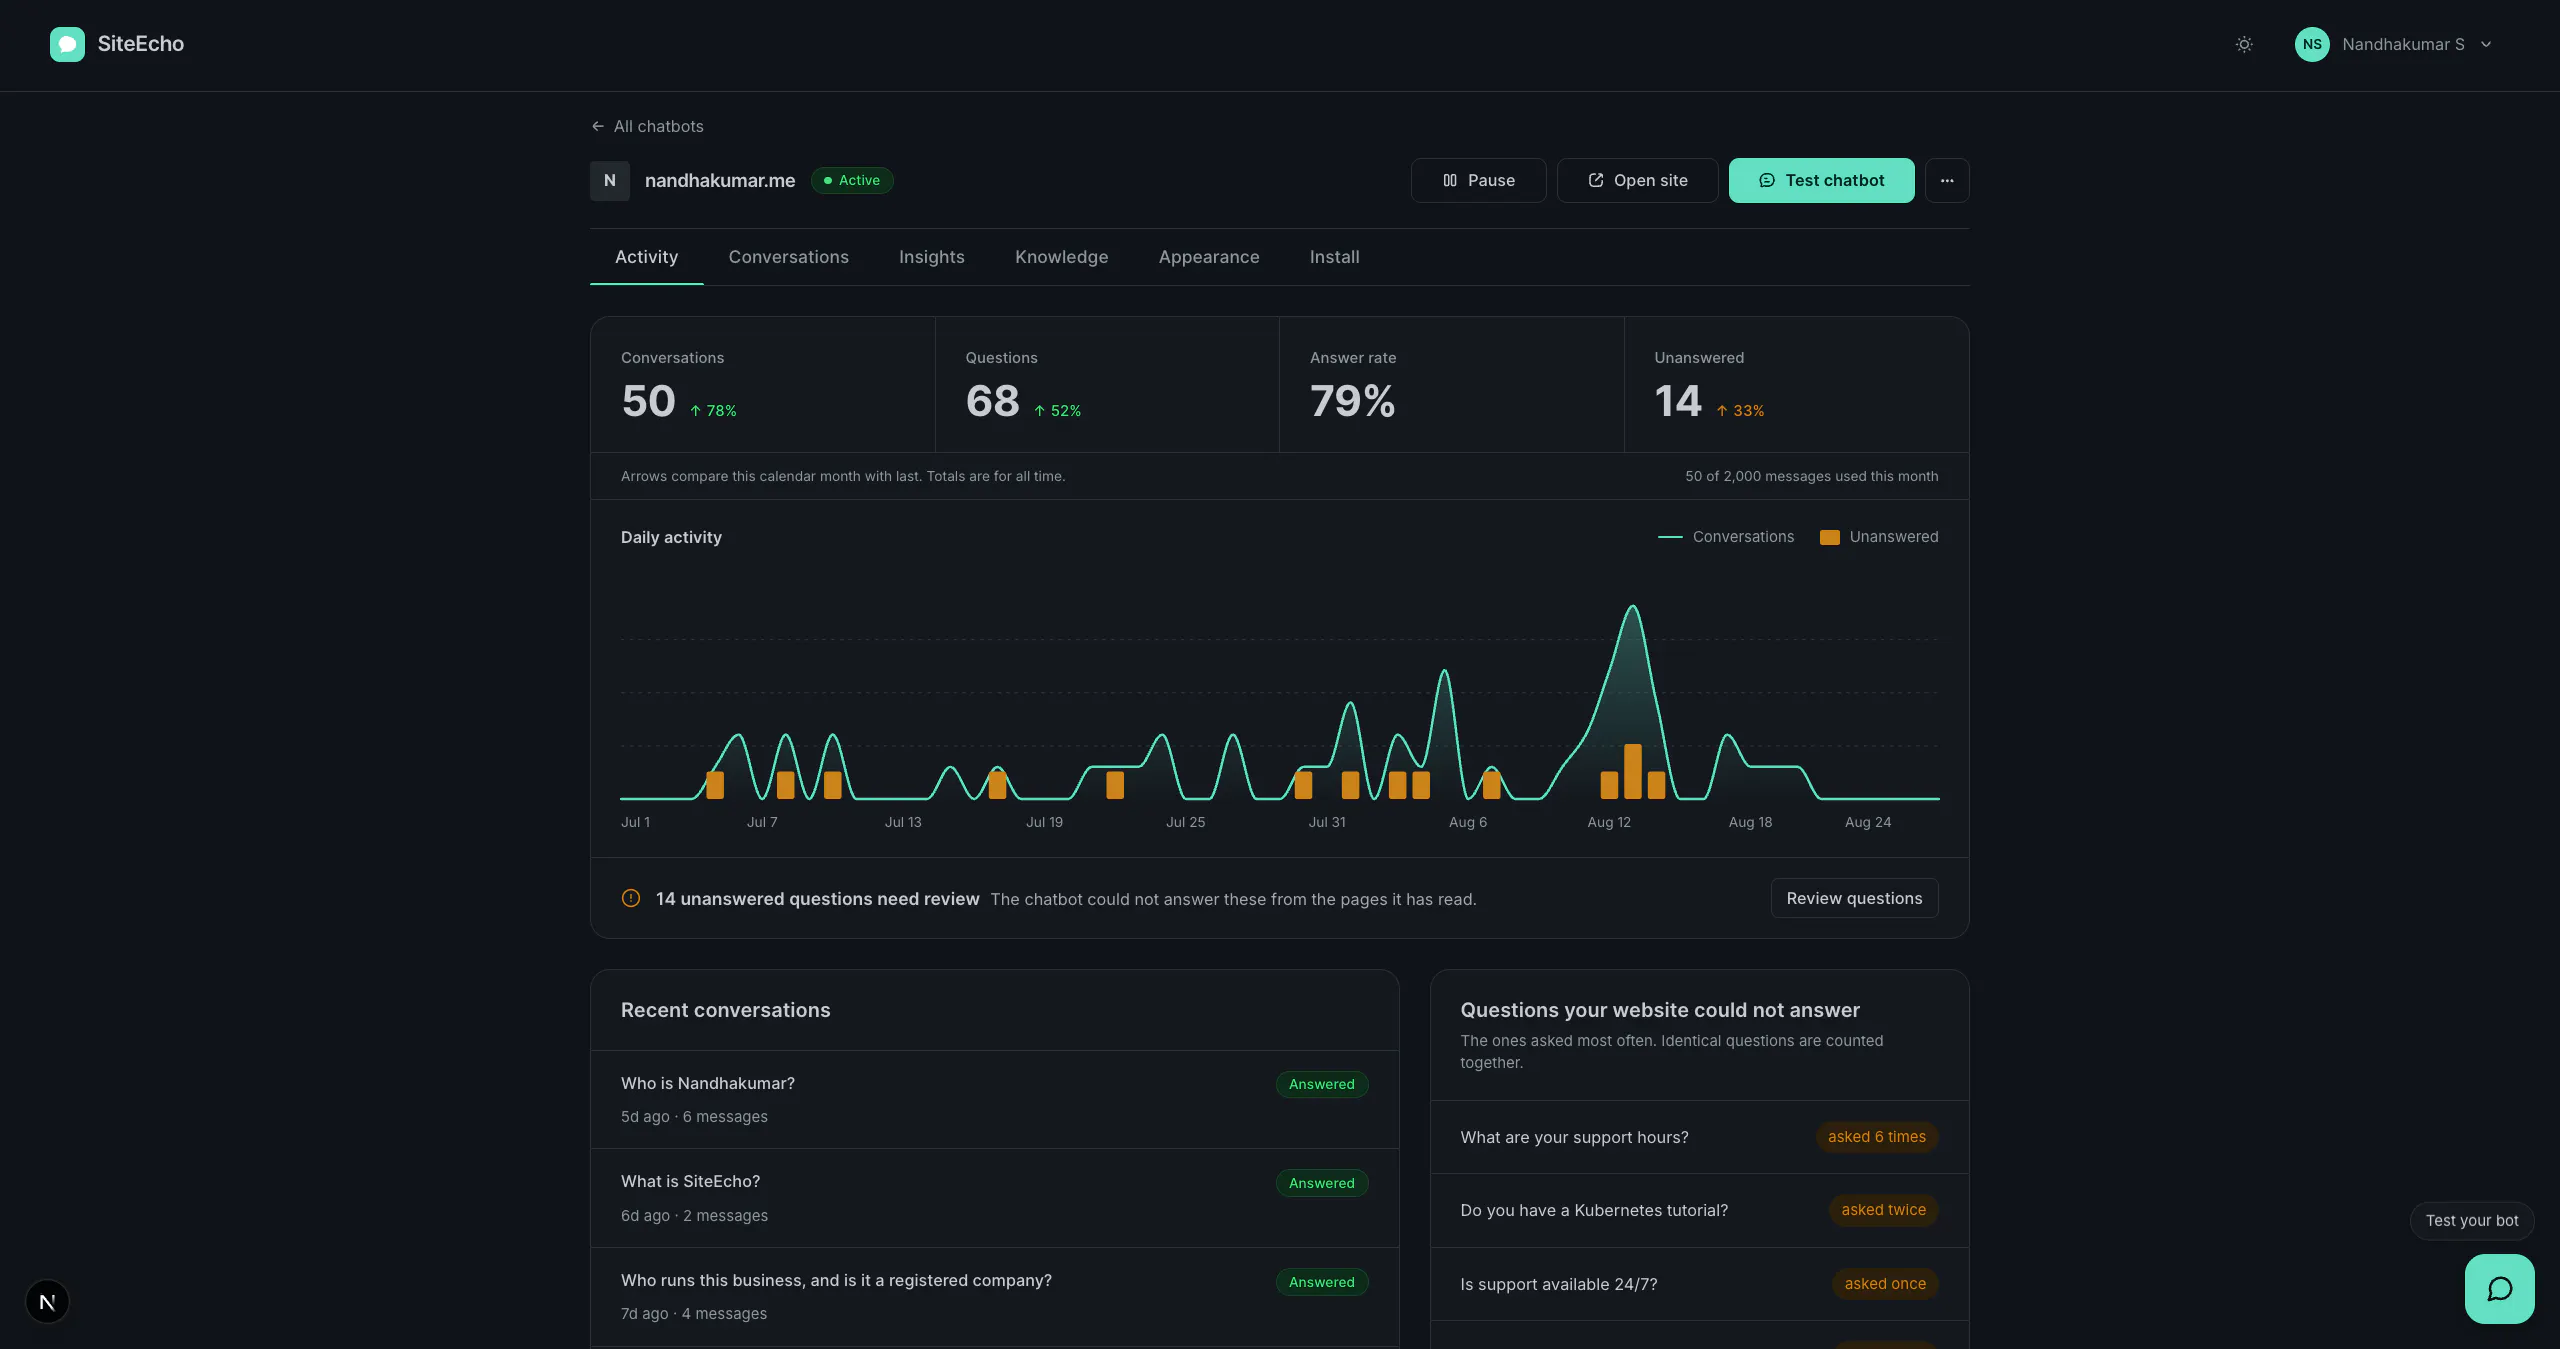2560x1349 pixels.
Task: Open the Knowledge tab
Action: tap(1061, 257)
